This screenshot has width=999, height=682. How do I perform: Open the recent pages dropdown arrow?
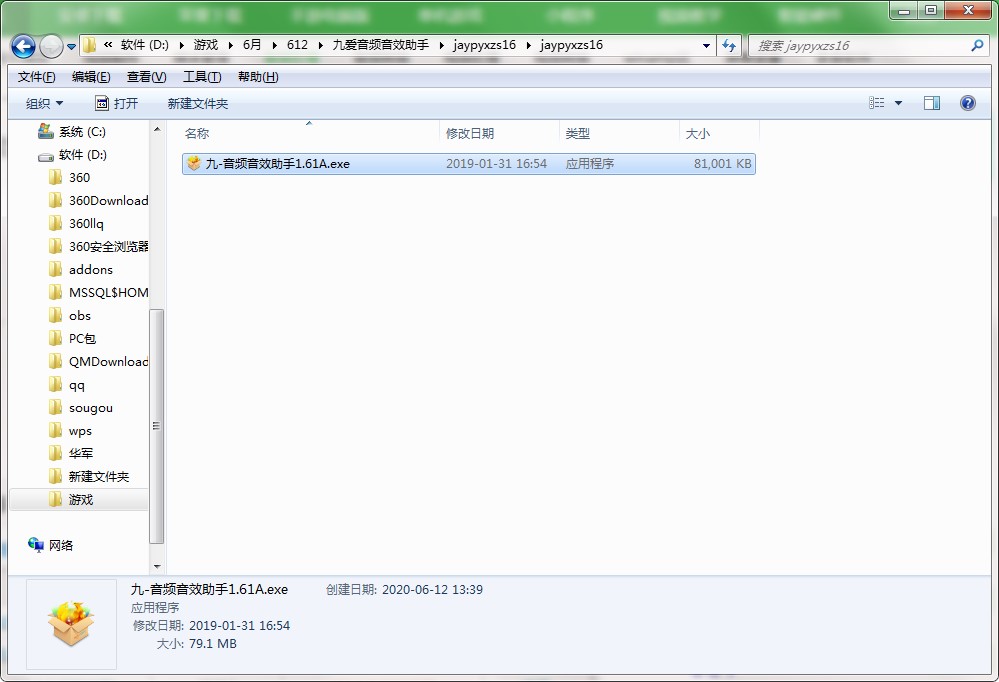pyautogui.click(x=71, y=47)
